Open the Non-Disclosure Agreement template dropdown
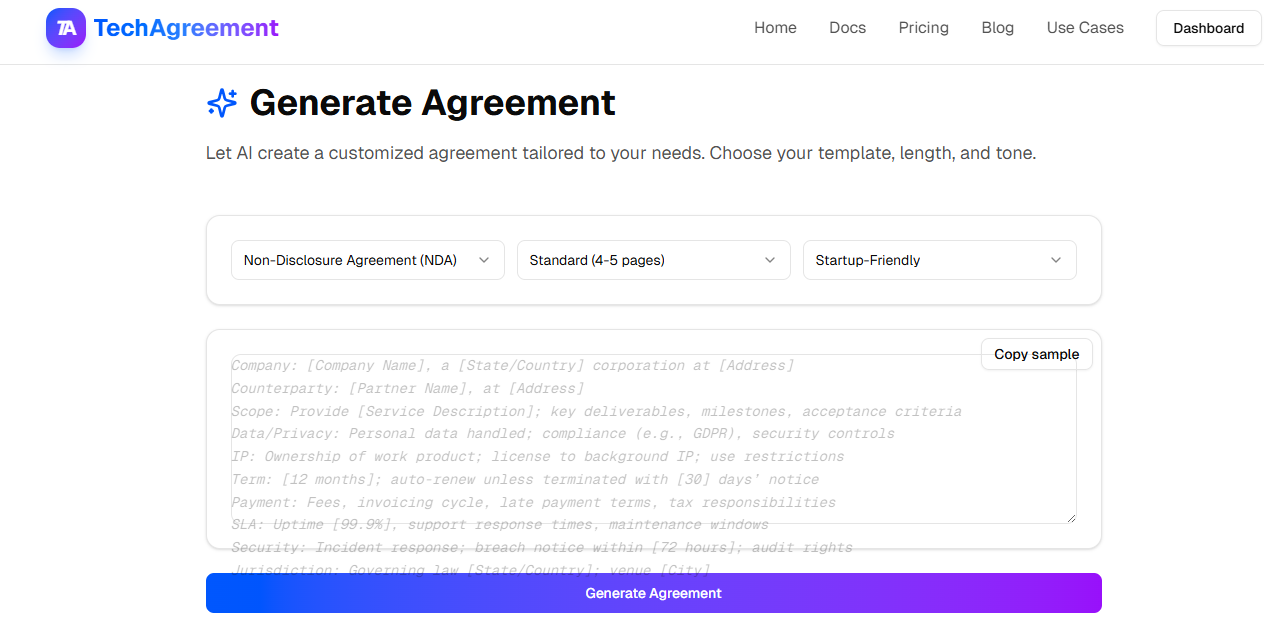This screenshot has width=1264, height=620. pos(367,260)
